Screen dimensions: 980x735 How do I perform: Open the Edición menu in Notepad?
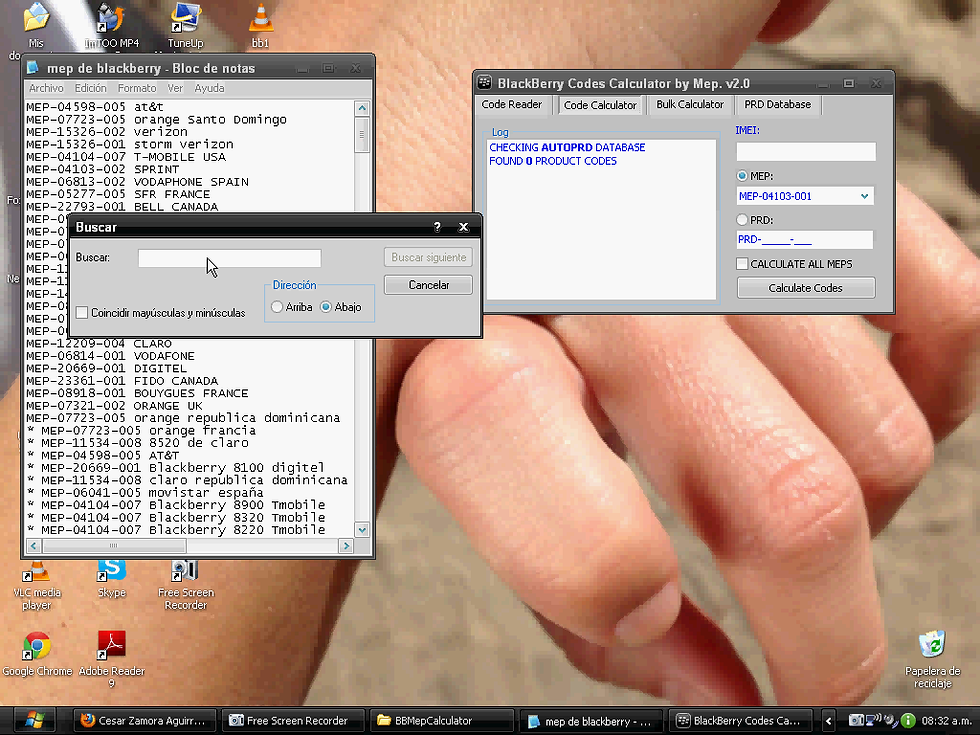91,88
